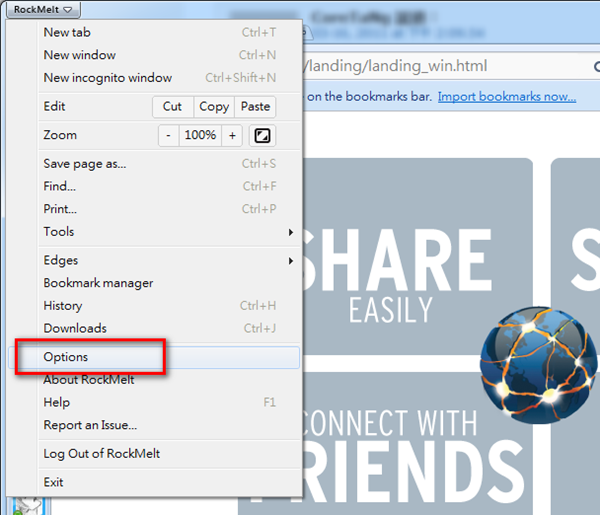Click the RockMelt globe logo
The image size is (600, 515).
(538, 365)
